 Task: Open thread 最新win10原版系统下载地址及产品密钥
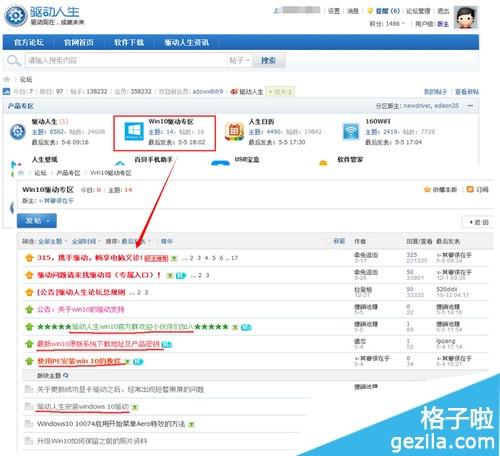(98, 344)
